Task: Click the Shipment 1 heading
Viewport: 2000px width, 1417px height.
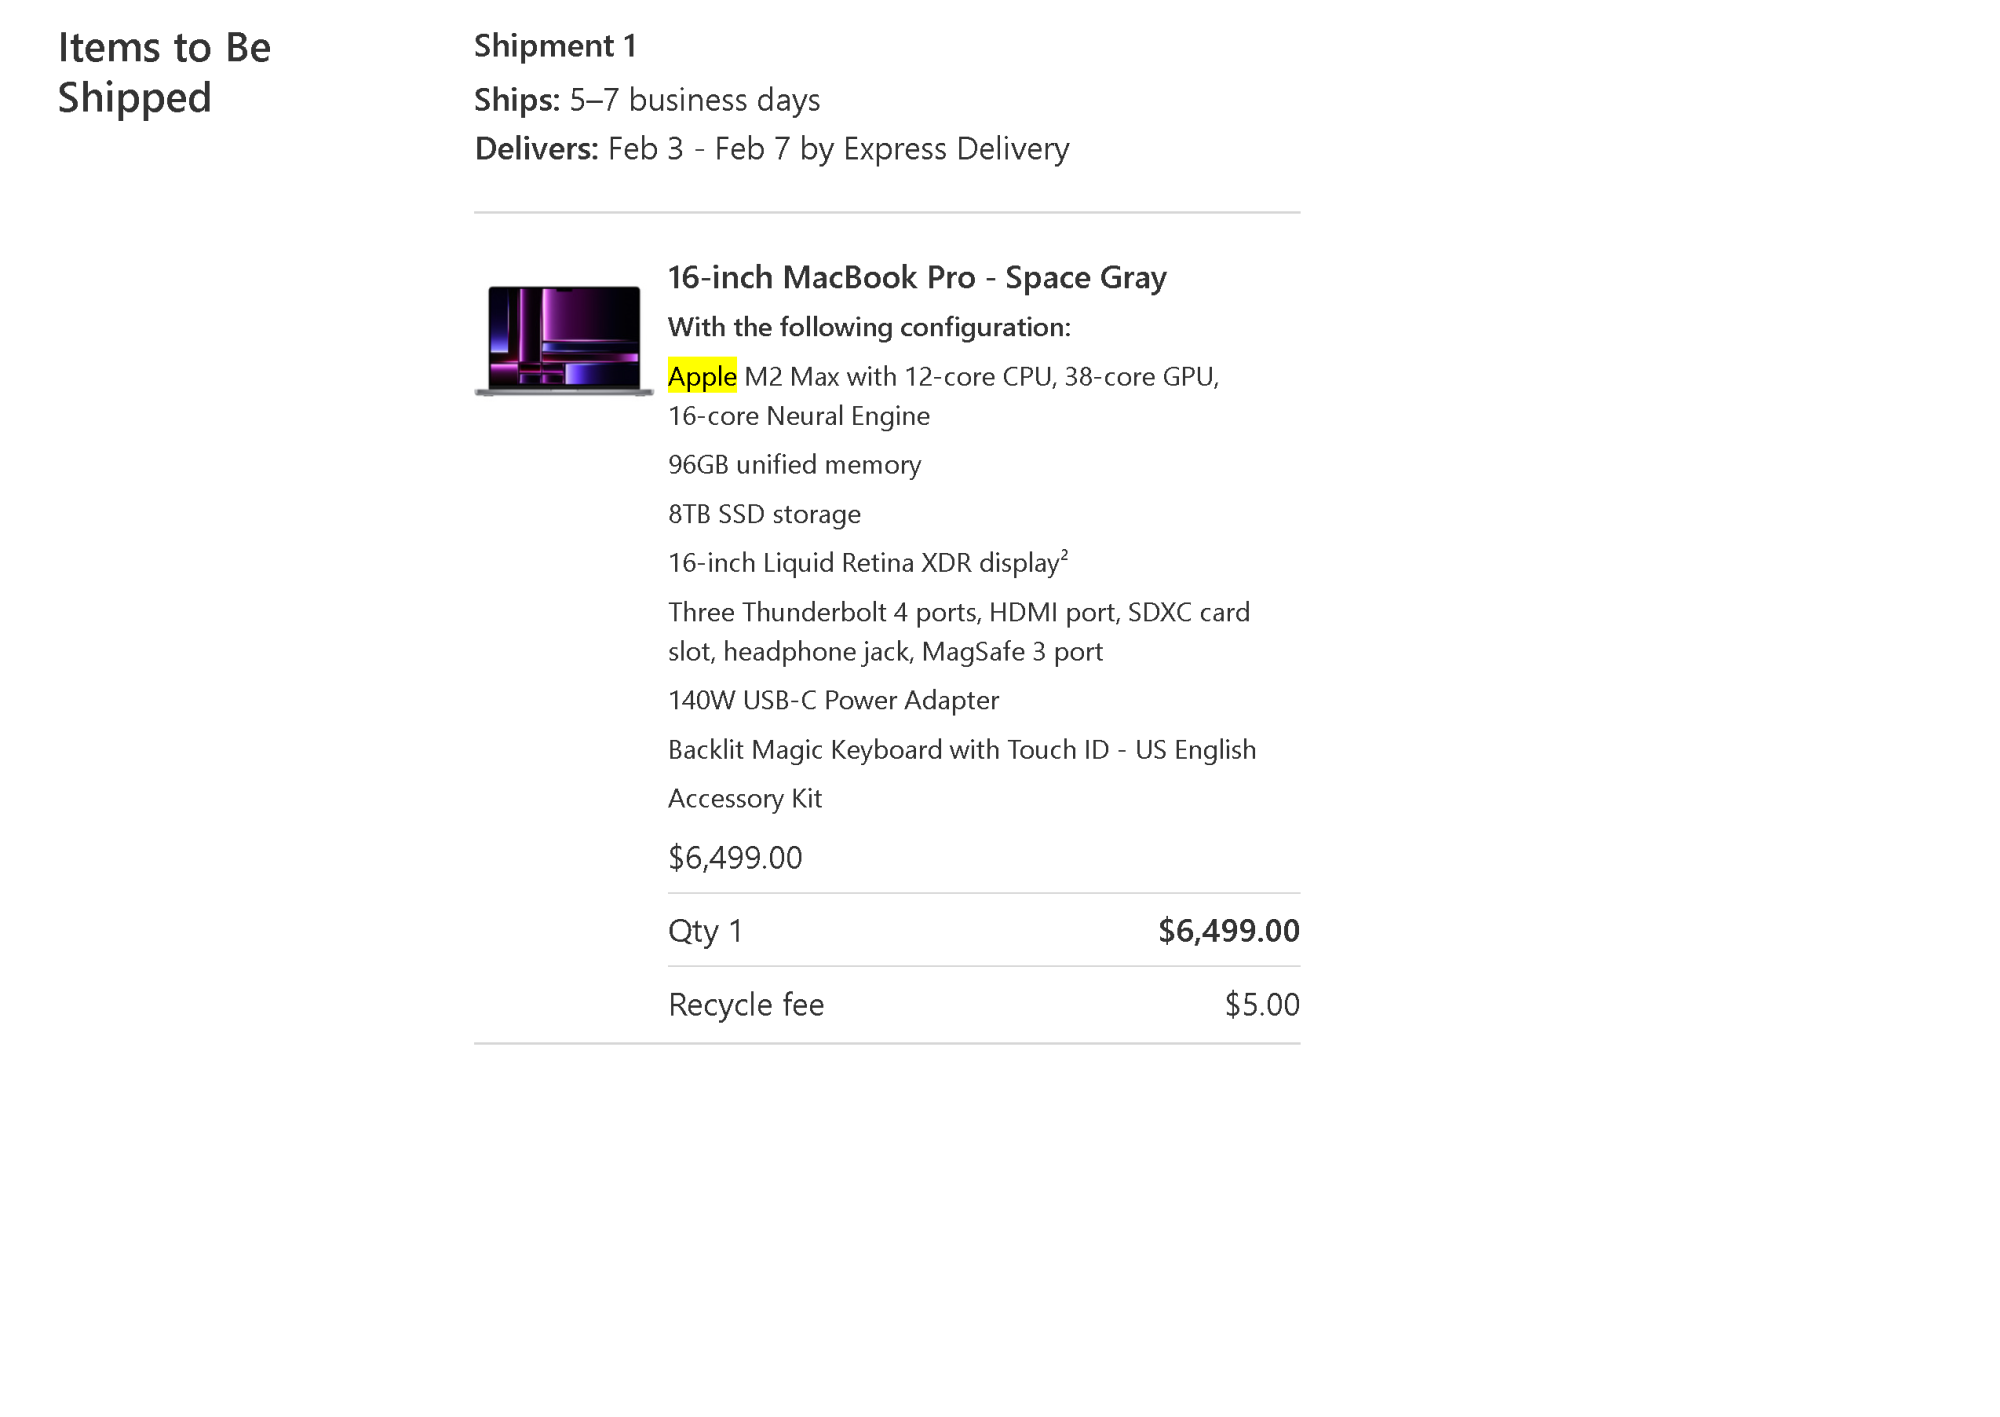Action: tap(555, 46)
